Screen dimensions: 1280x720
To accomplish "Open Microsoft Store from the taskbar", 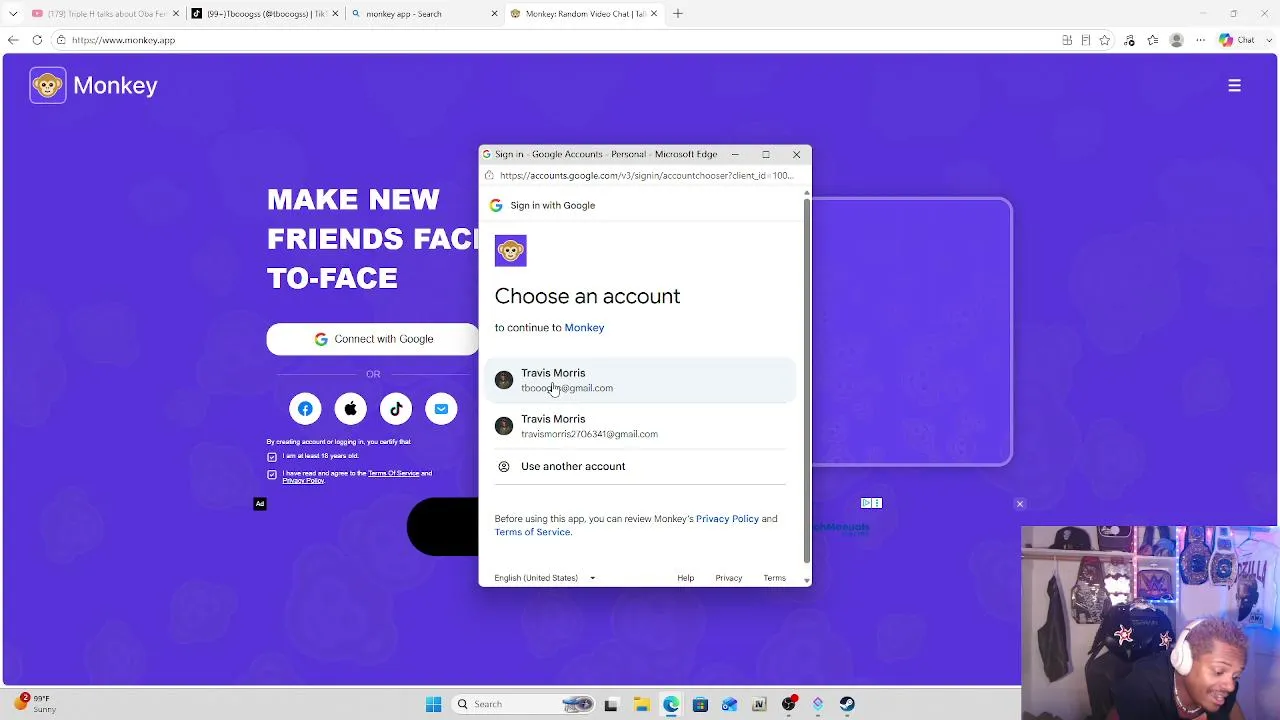I will click(700, 705).
